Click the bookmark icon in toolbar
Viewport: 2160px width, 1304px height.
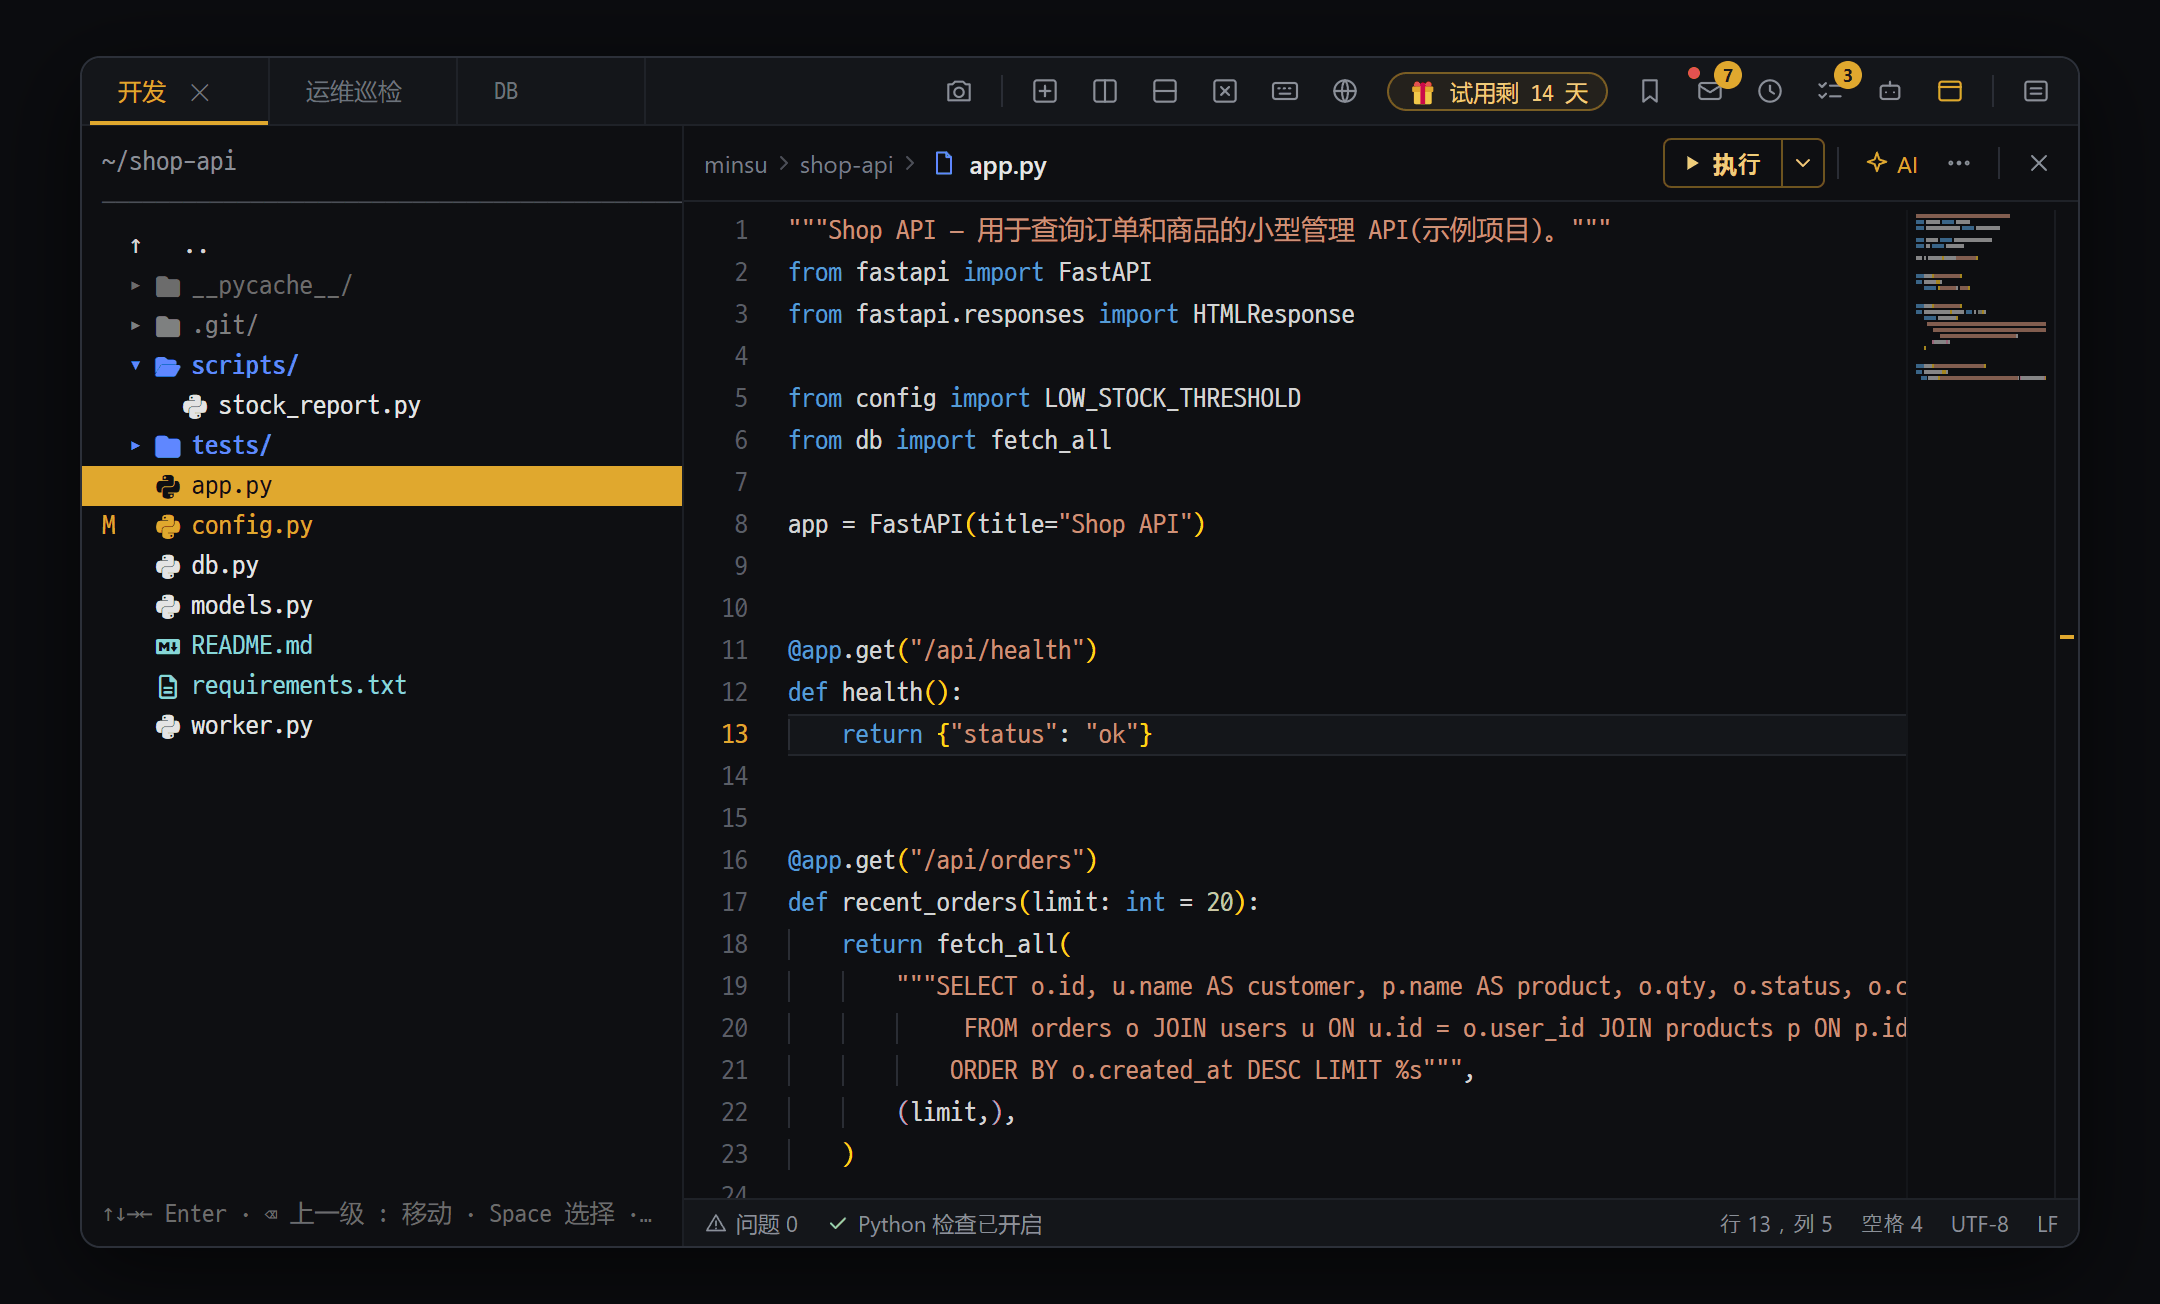coord(1650,92)
